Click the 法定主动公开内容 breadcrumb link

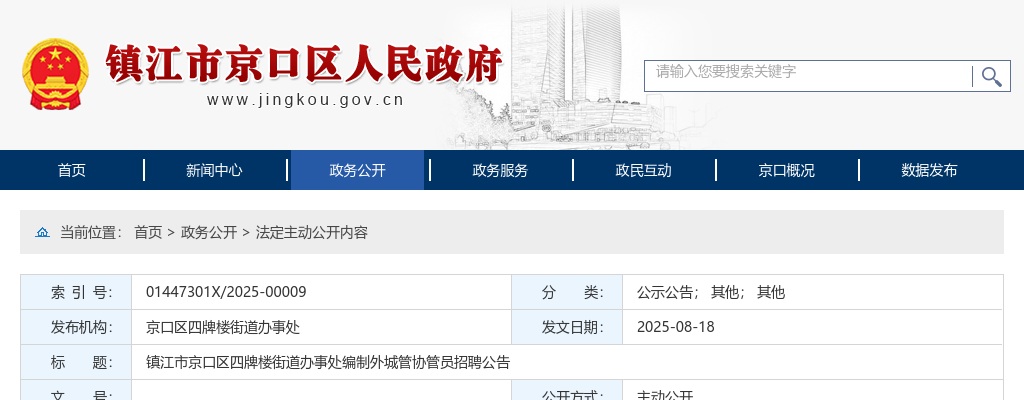pos(312,232)
